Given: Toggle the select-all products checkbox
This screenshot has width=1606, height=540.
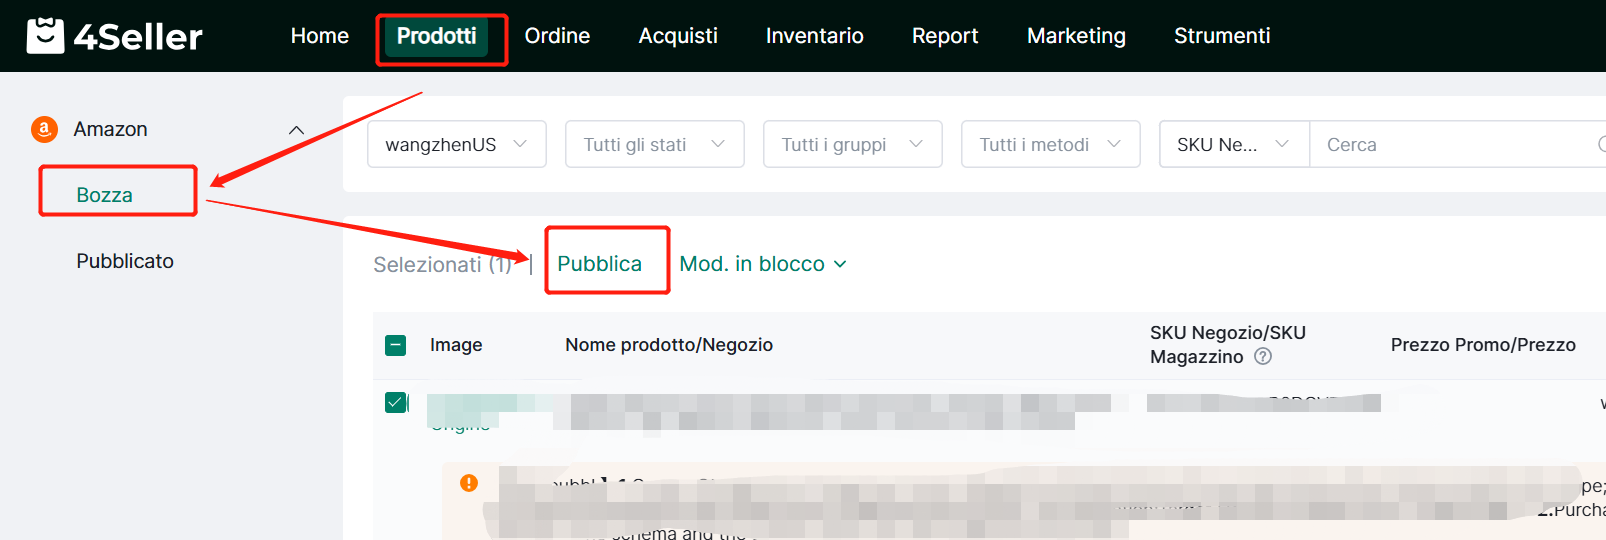Looking at the screenshot, I should (396, 345).
